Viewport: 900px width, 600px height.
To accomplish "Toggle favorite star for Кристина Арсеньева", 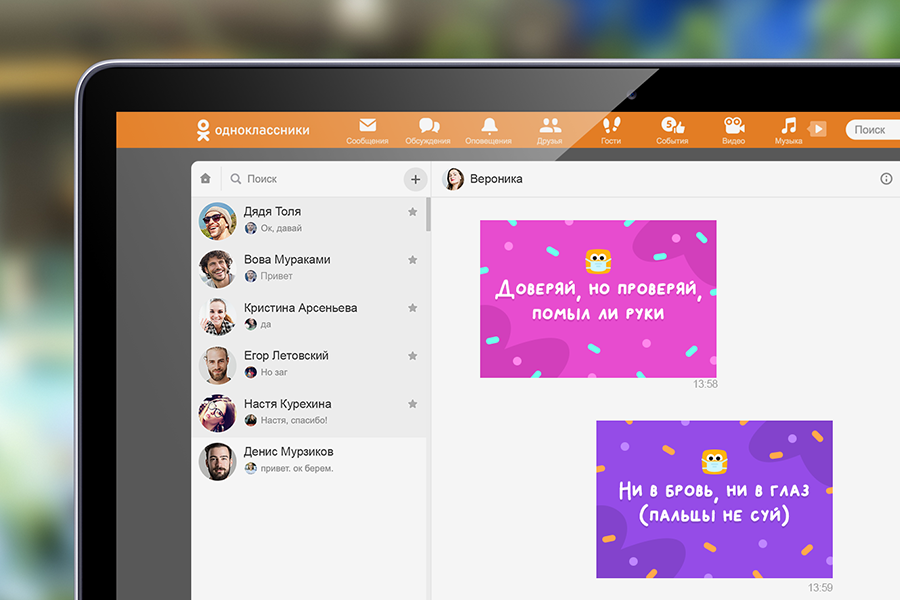I will 412,308.
